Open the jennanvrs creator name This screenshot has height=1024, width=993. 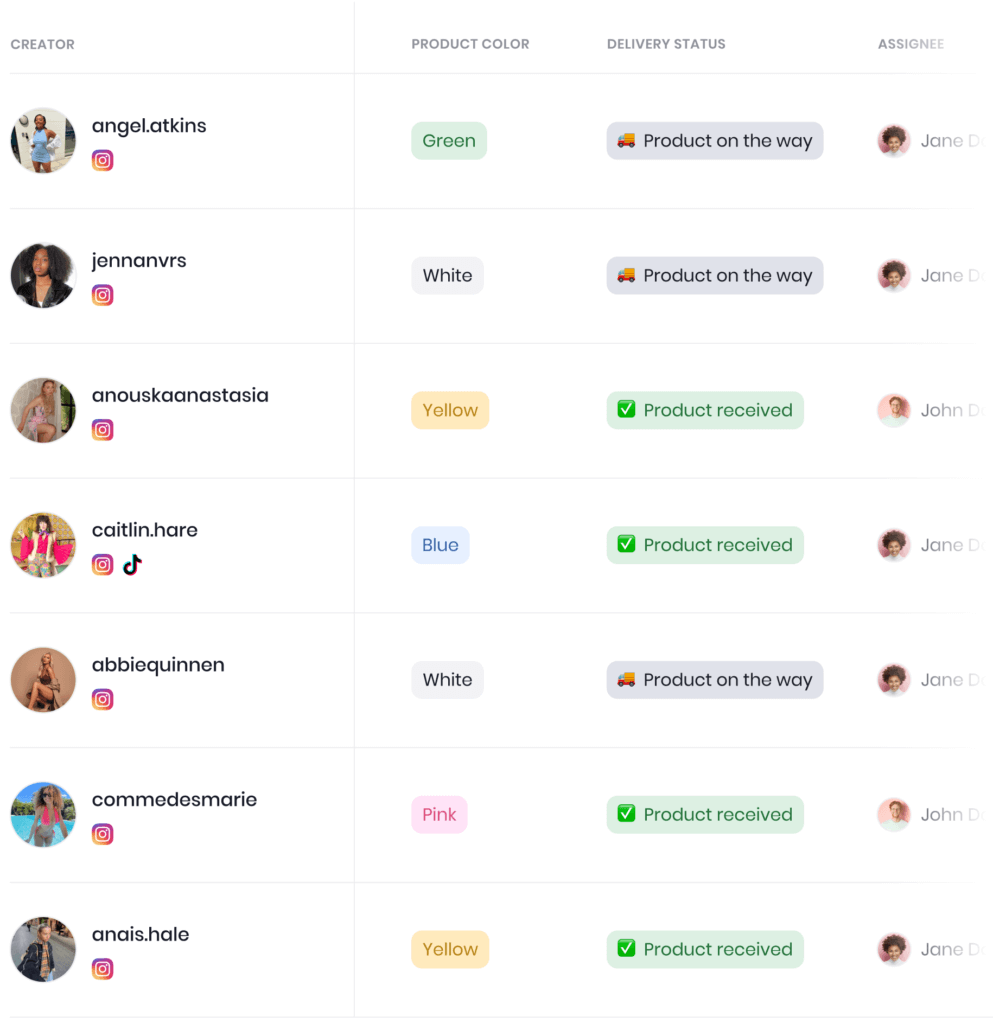pyautogui.click(x=139, y=261)
